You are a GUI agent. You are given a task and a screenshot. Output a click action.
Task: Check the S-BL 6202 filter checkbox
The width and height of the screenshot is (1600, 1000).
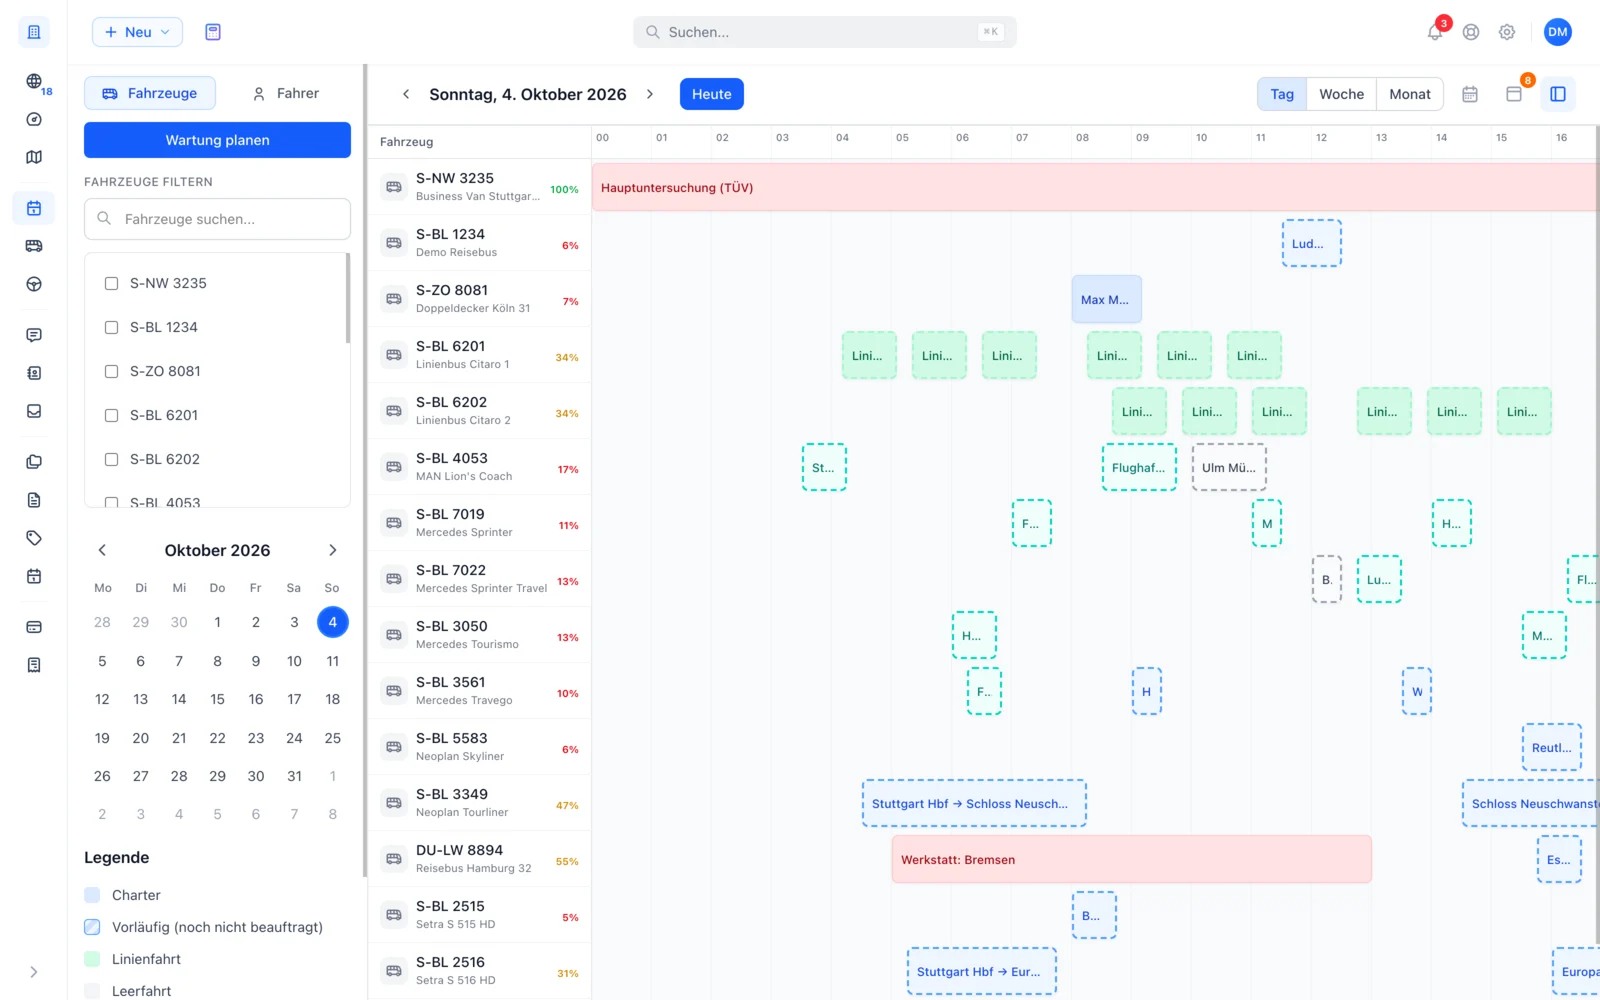[112, 459]
